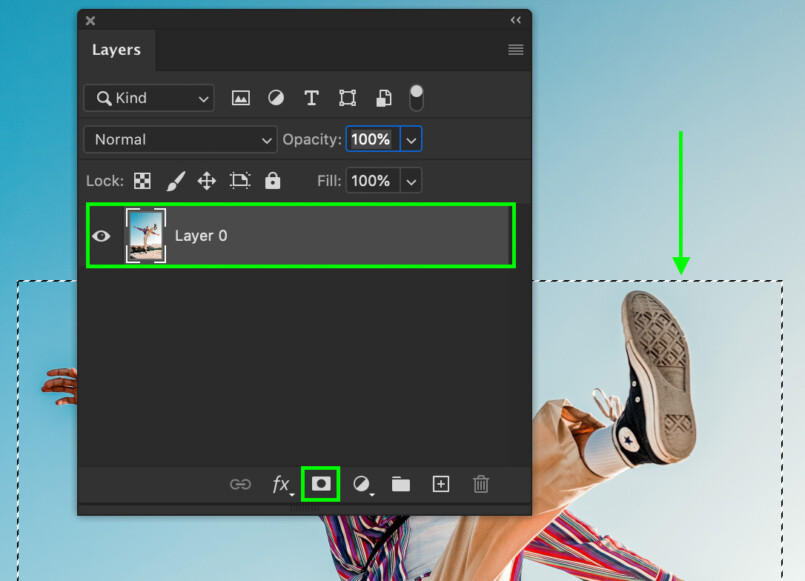Delete the selected layer
The image size is (805, 581).
[x=480, y=484]
